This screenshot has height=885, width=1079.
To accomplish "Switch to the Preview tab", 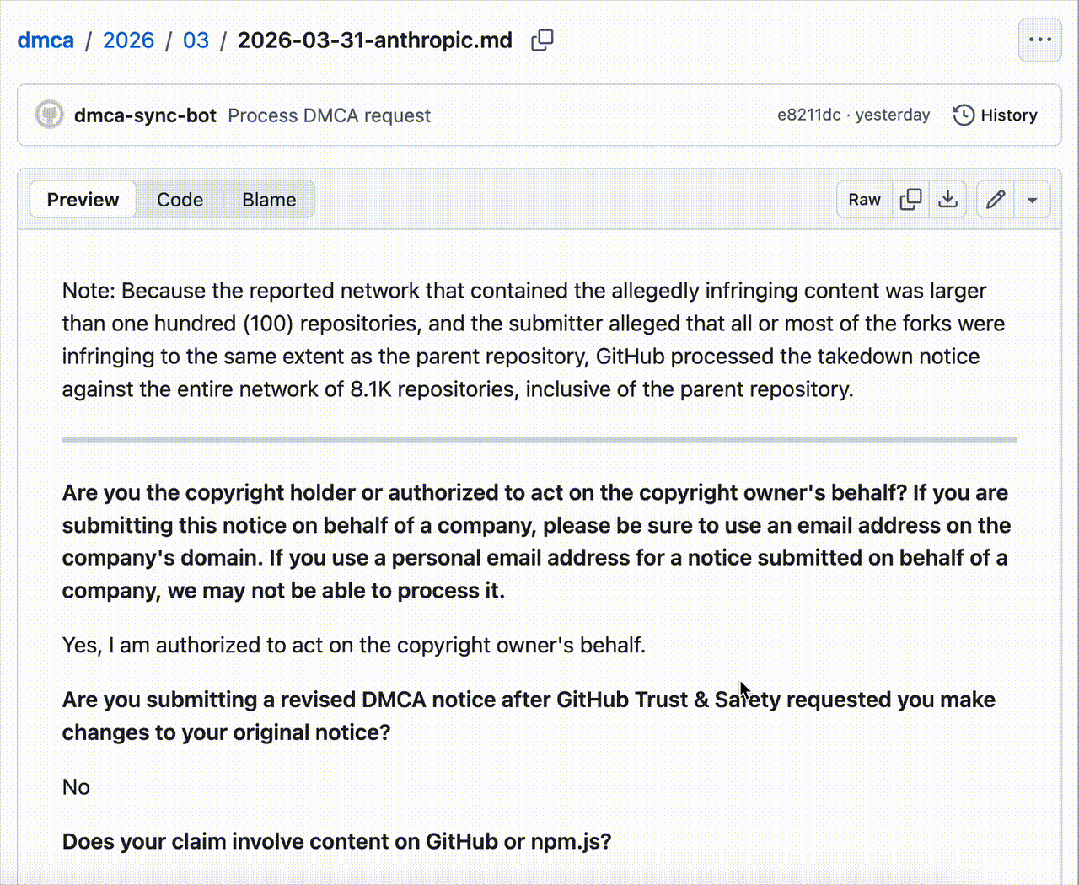I will pyautogui.click(x=83, y=199).
